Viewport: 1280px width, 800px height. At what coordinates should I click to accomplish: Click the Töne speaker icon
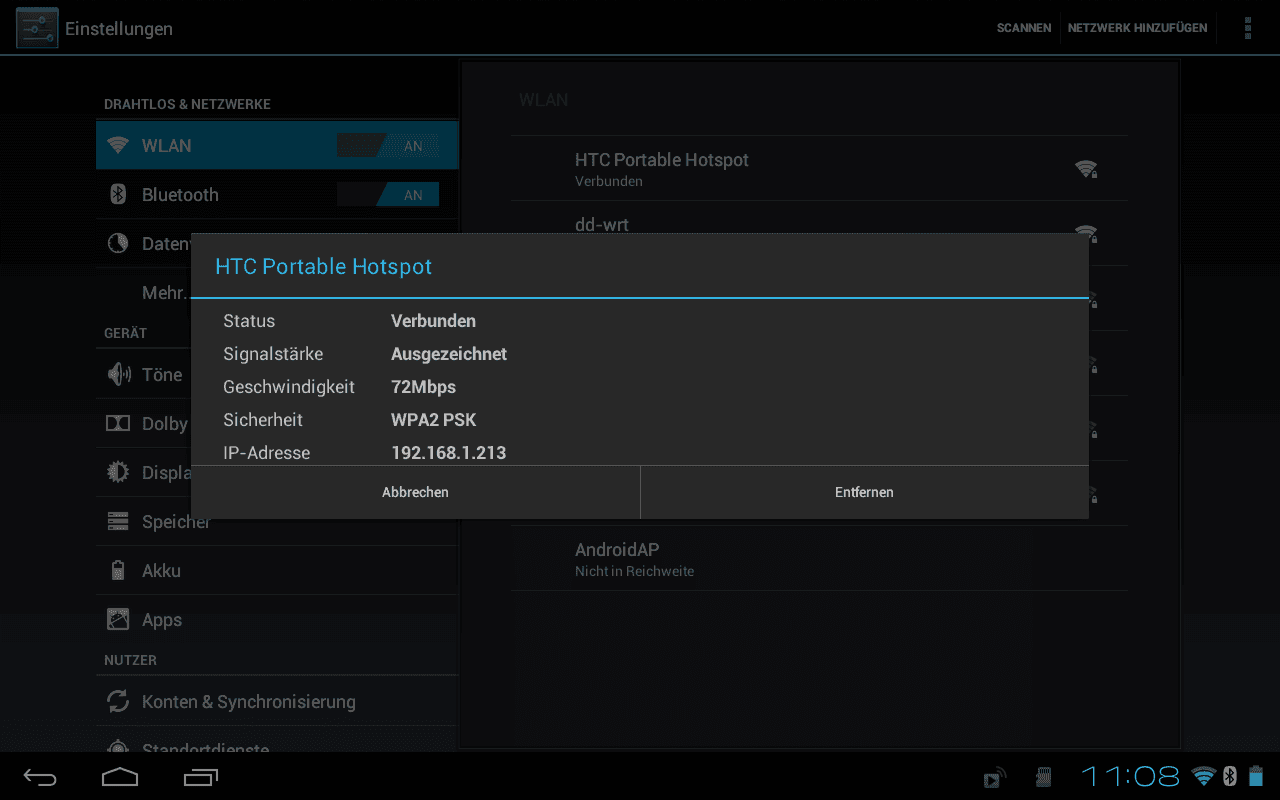(x=118, y=375)
